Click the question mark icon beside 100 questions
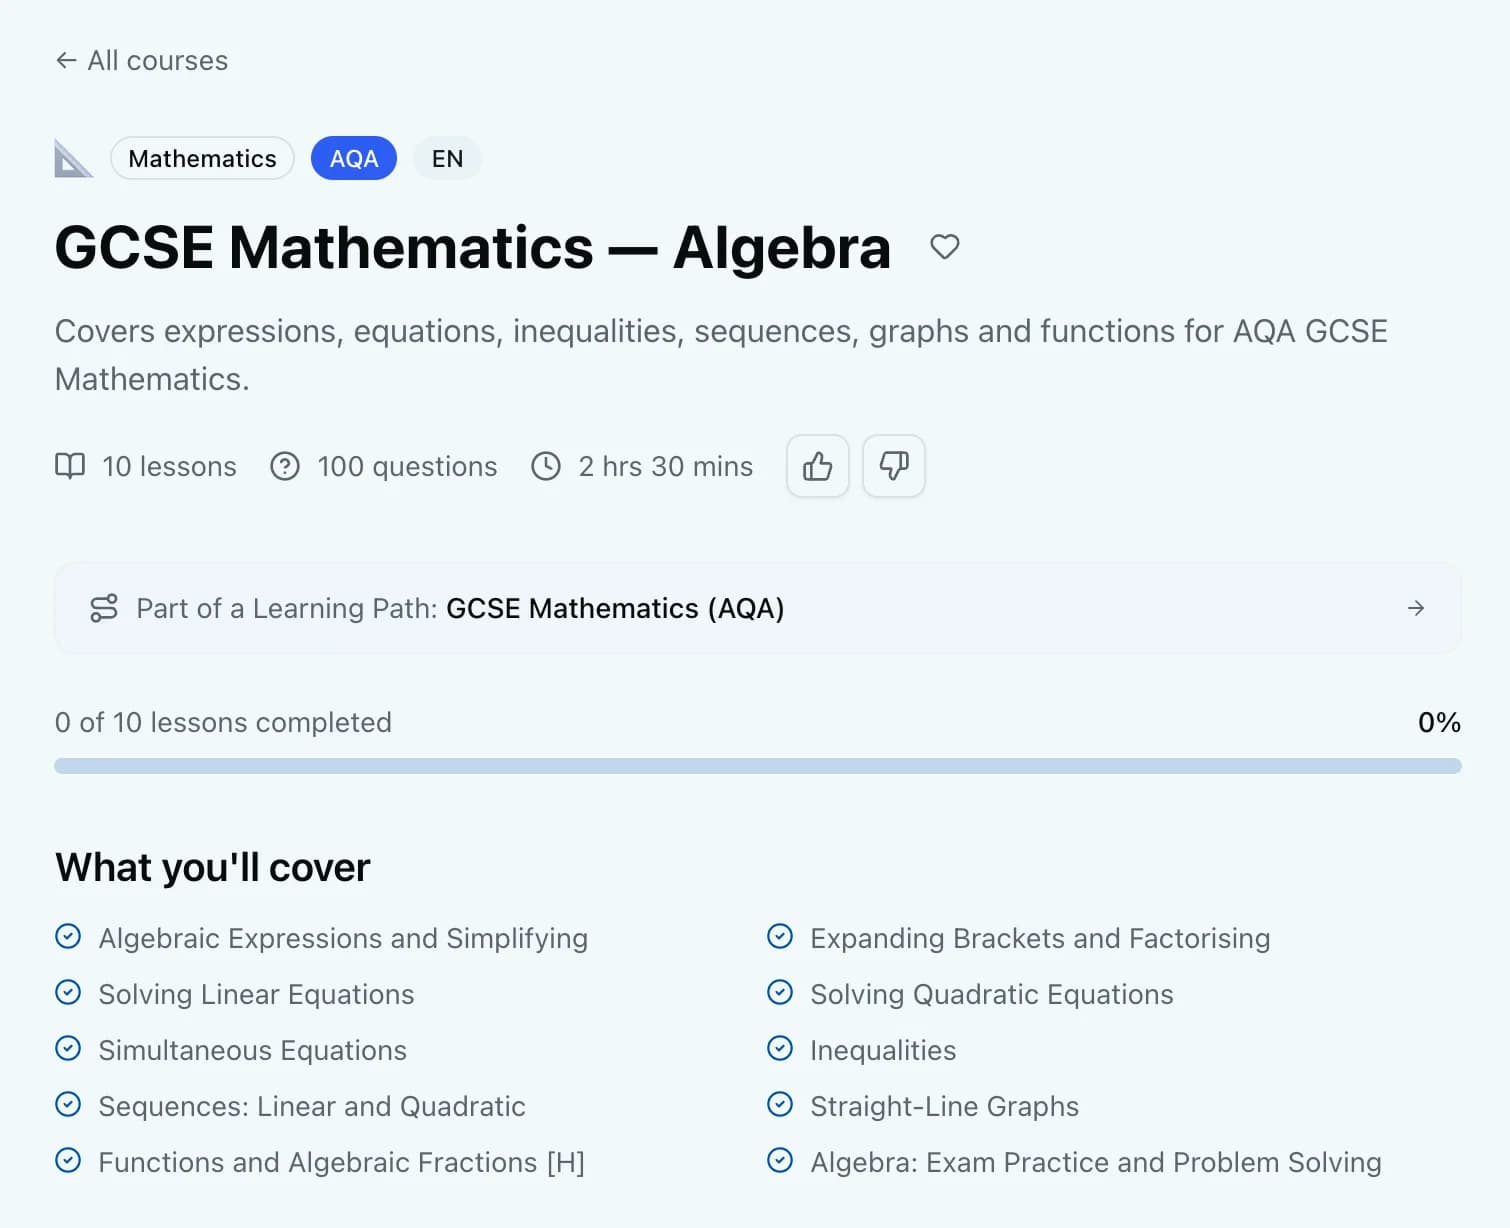This screenshot has width=1510, height=1228. coord(284,466)
